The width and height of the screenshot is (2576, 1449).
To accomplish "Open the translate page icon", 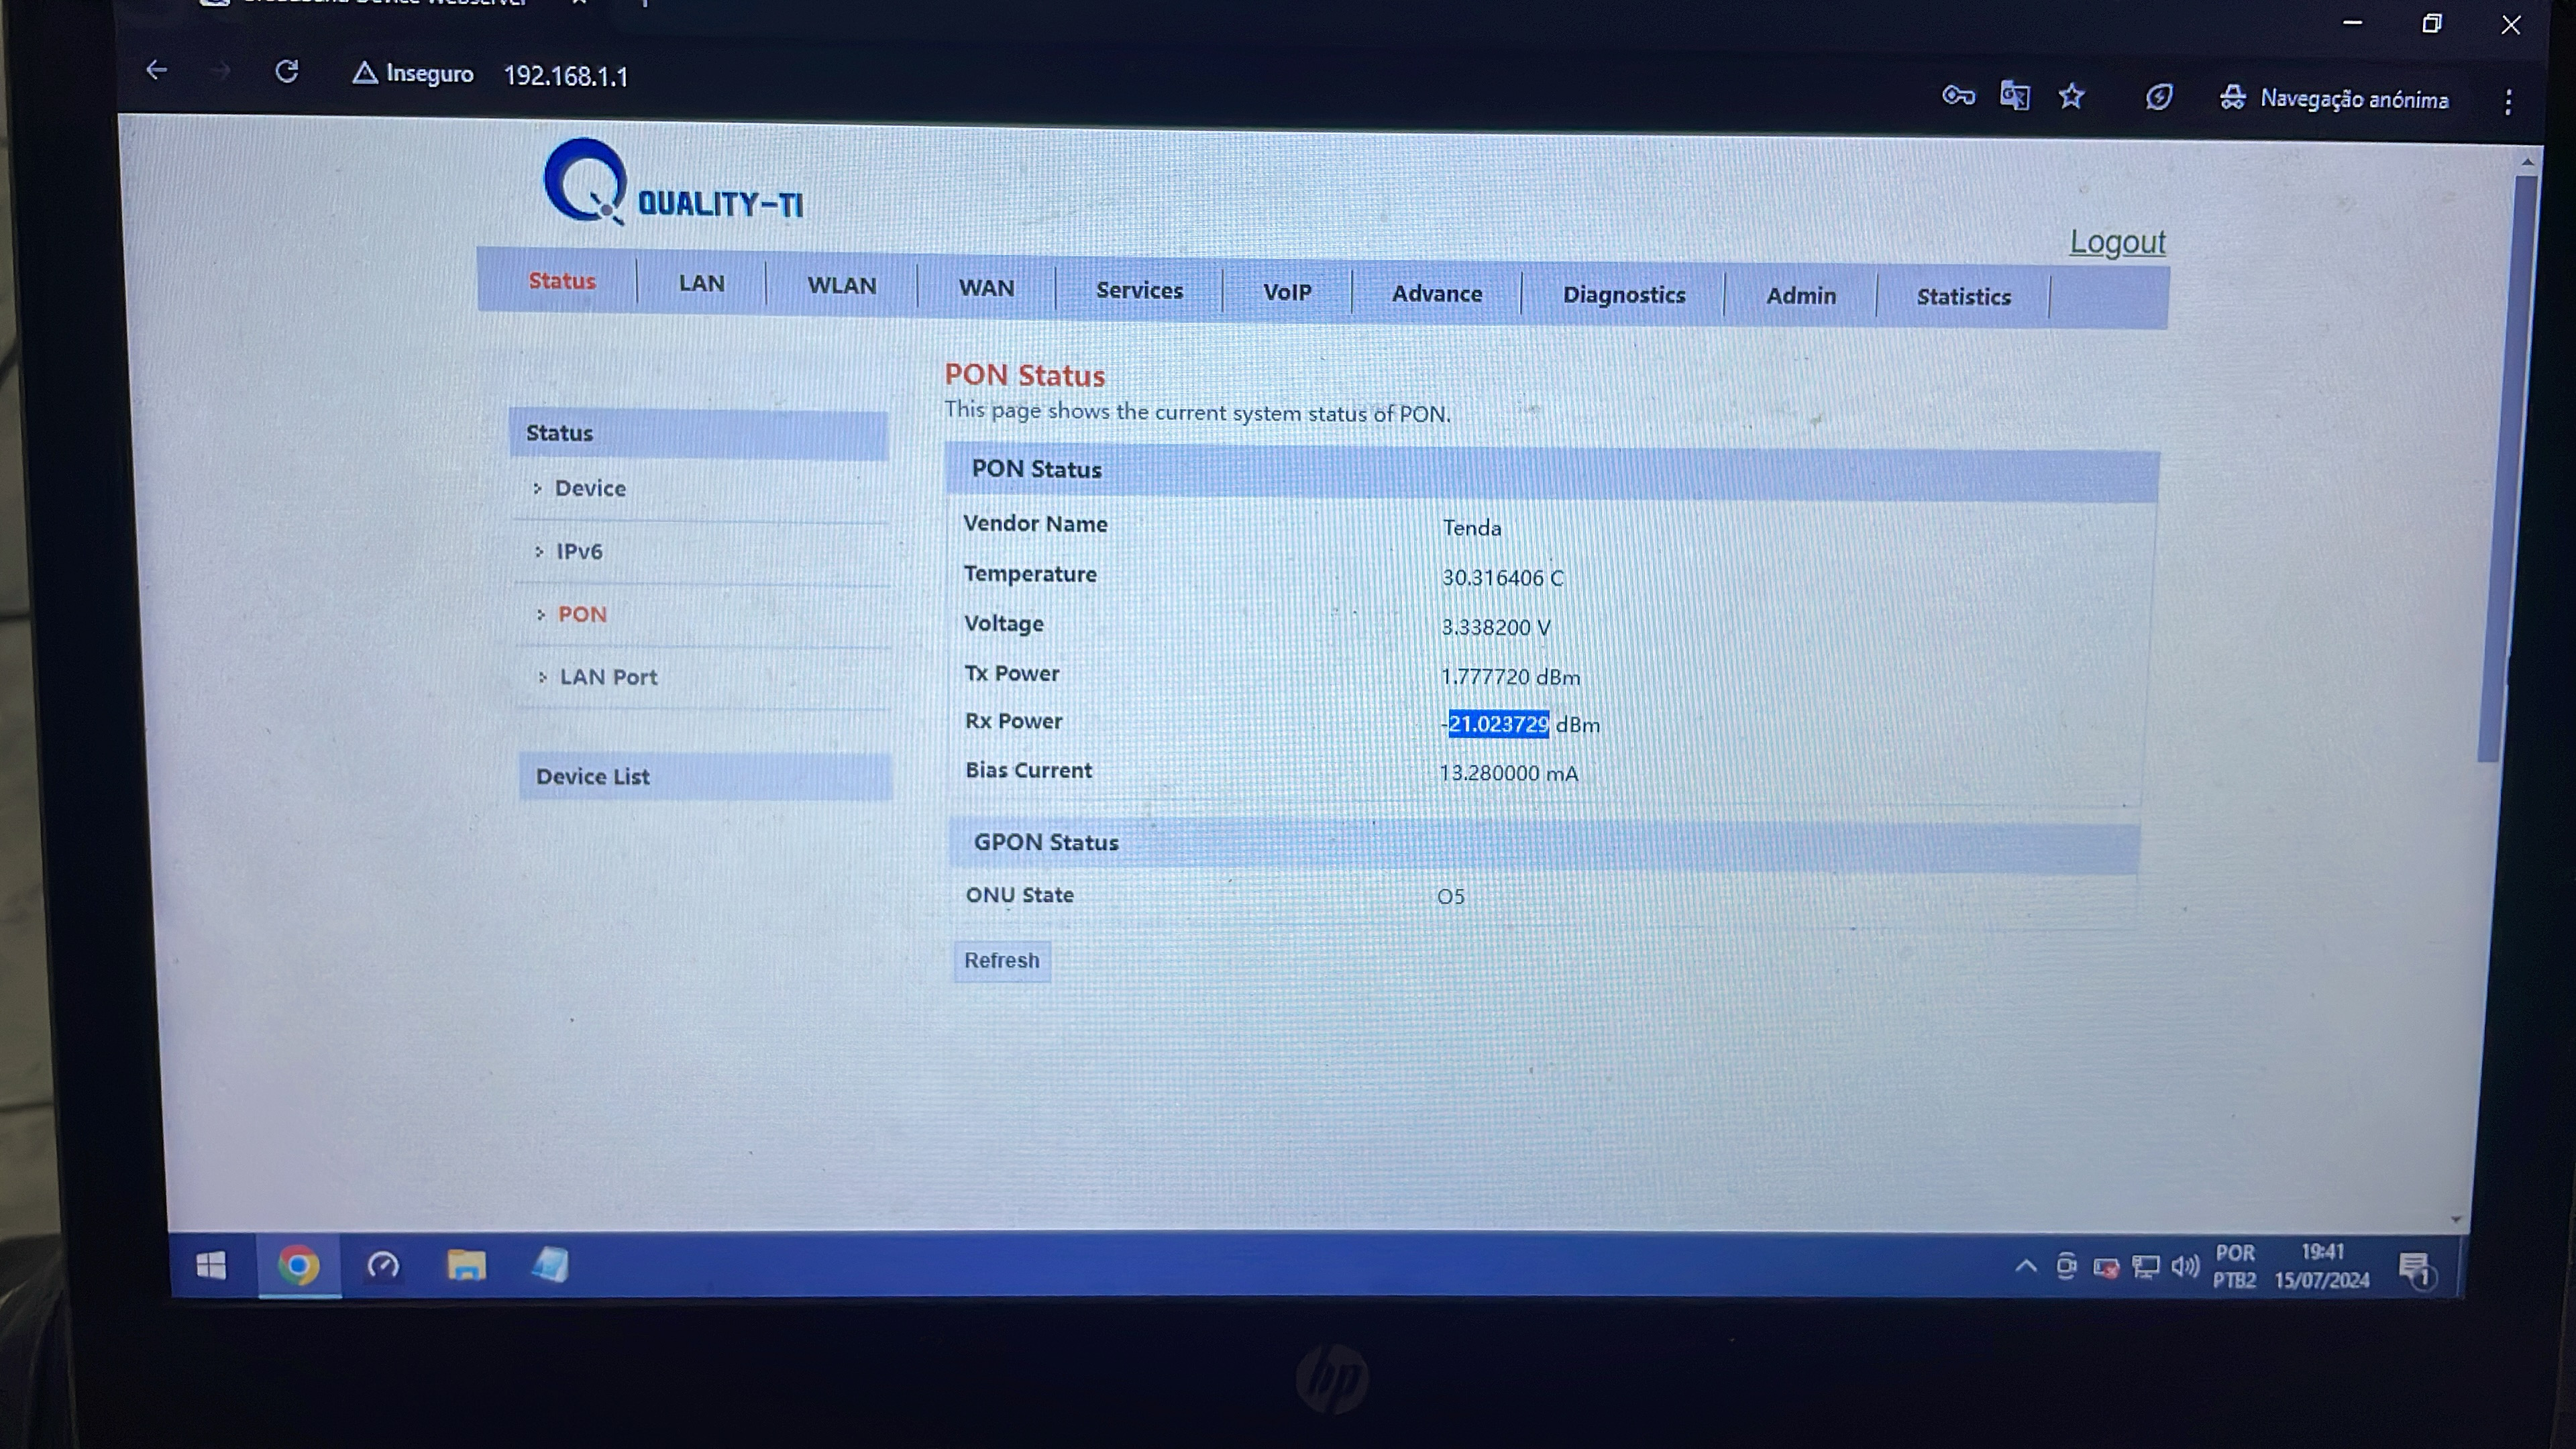I will 2014,96.
